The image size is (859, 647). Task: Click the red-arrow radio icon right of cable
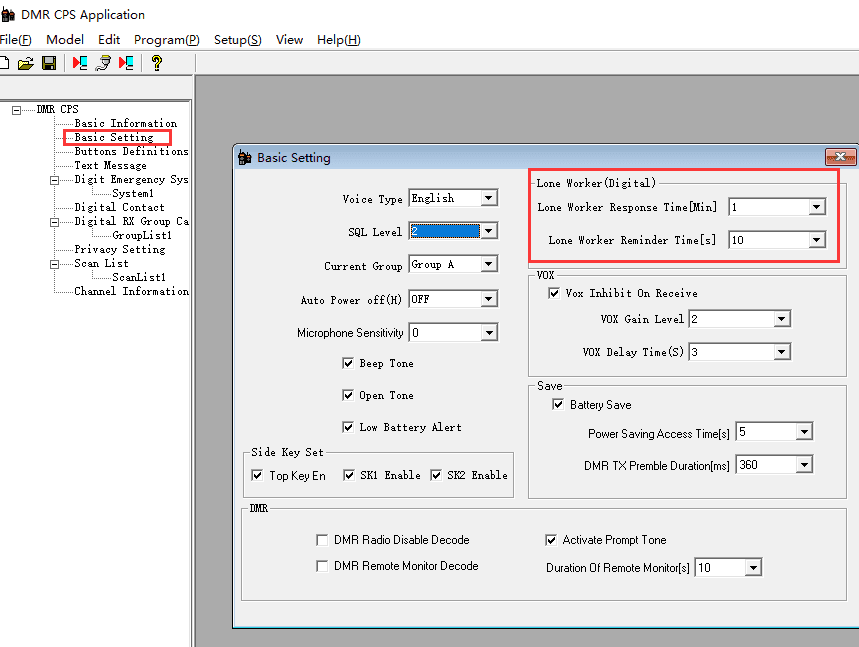(x=126, y=63)
